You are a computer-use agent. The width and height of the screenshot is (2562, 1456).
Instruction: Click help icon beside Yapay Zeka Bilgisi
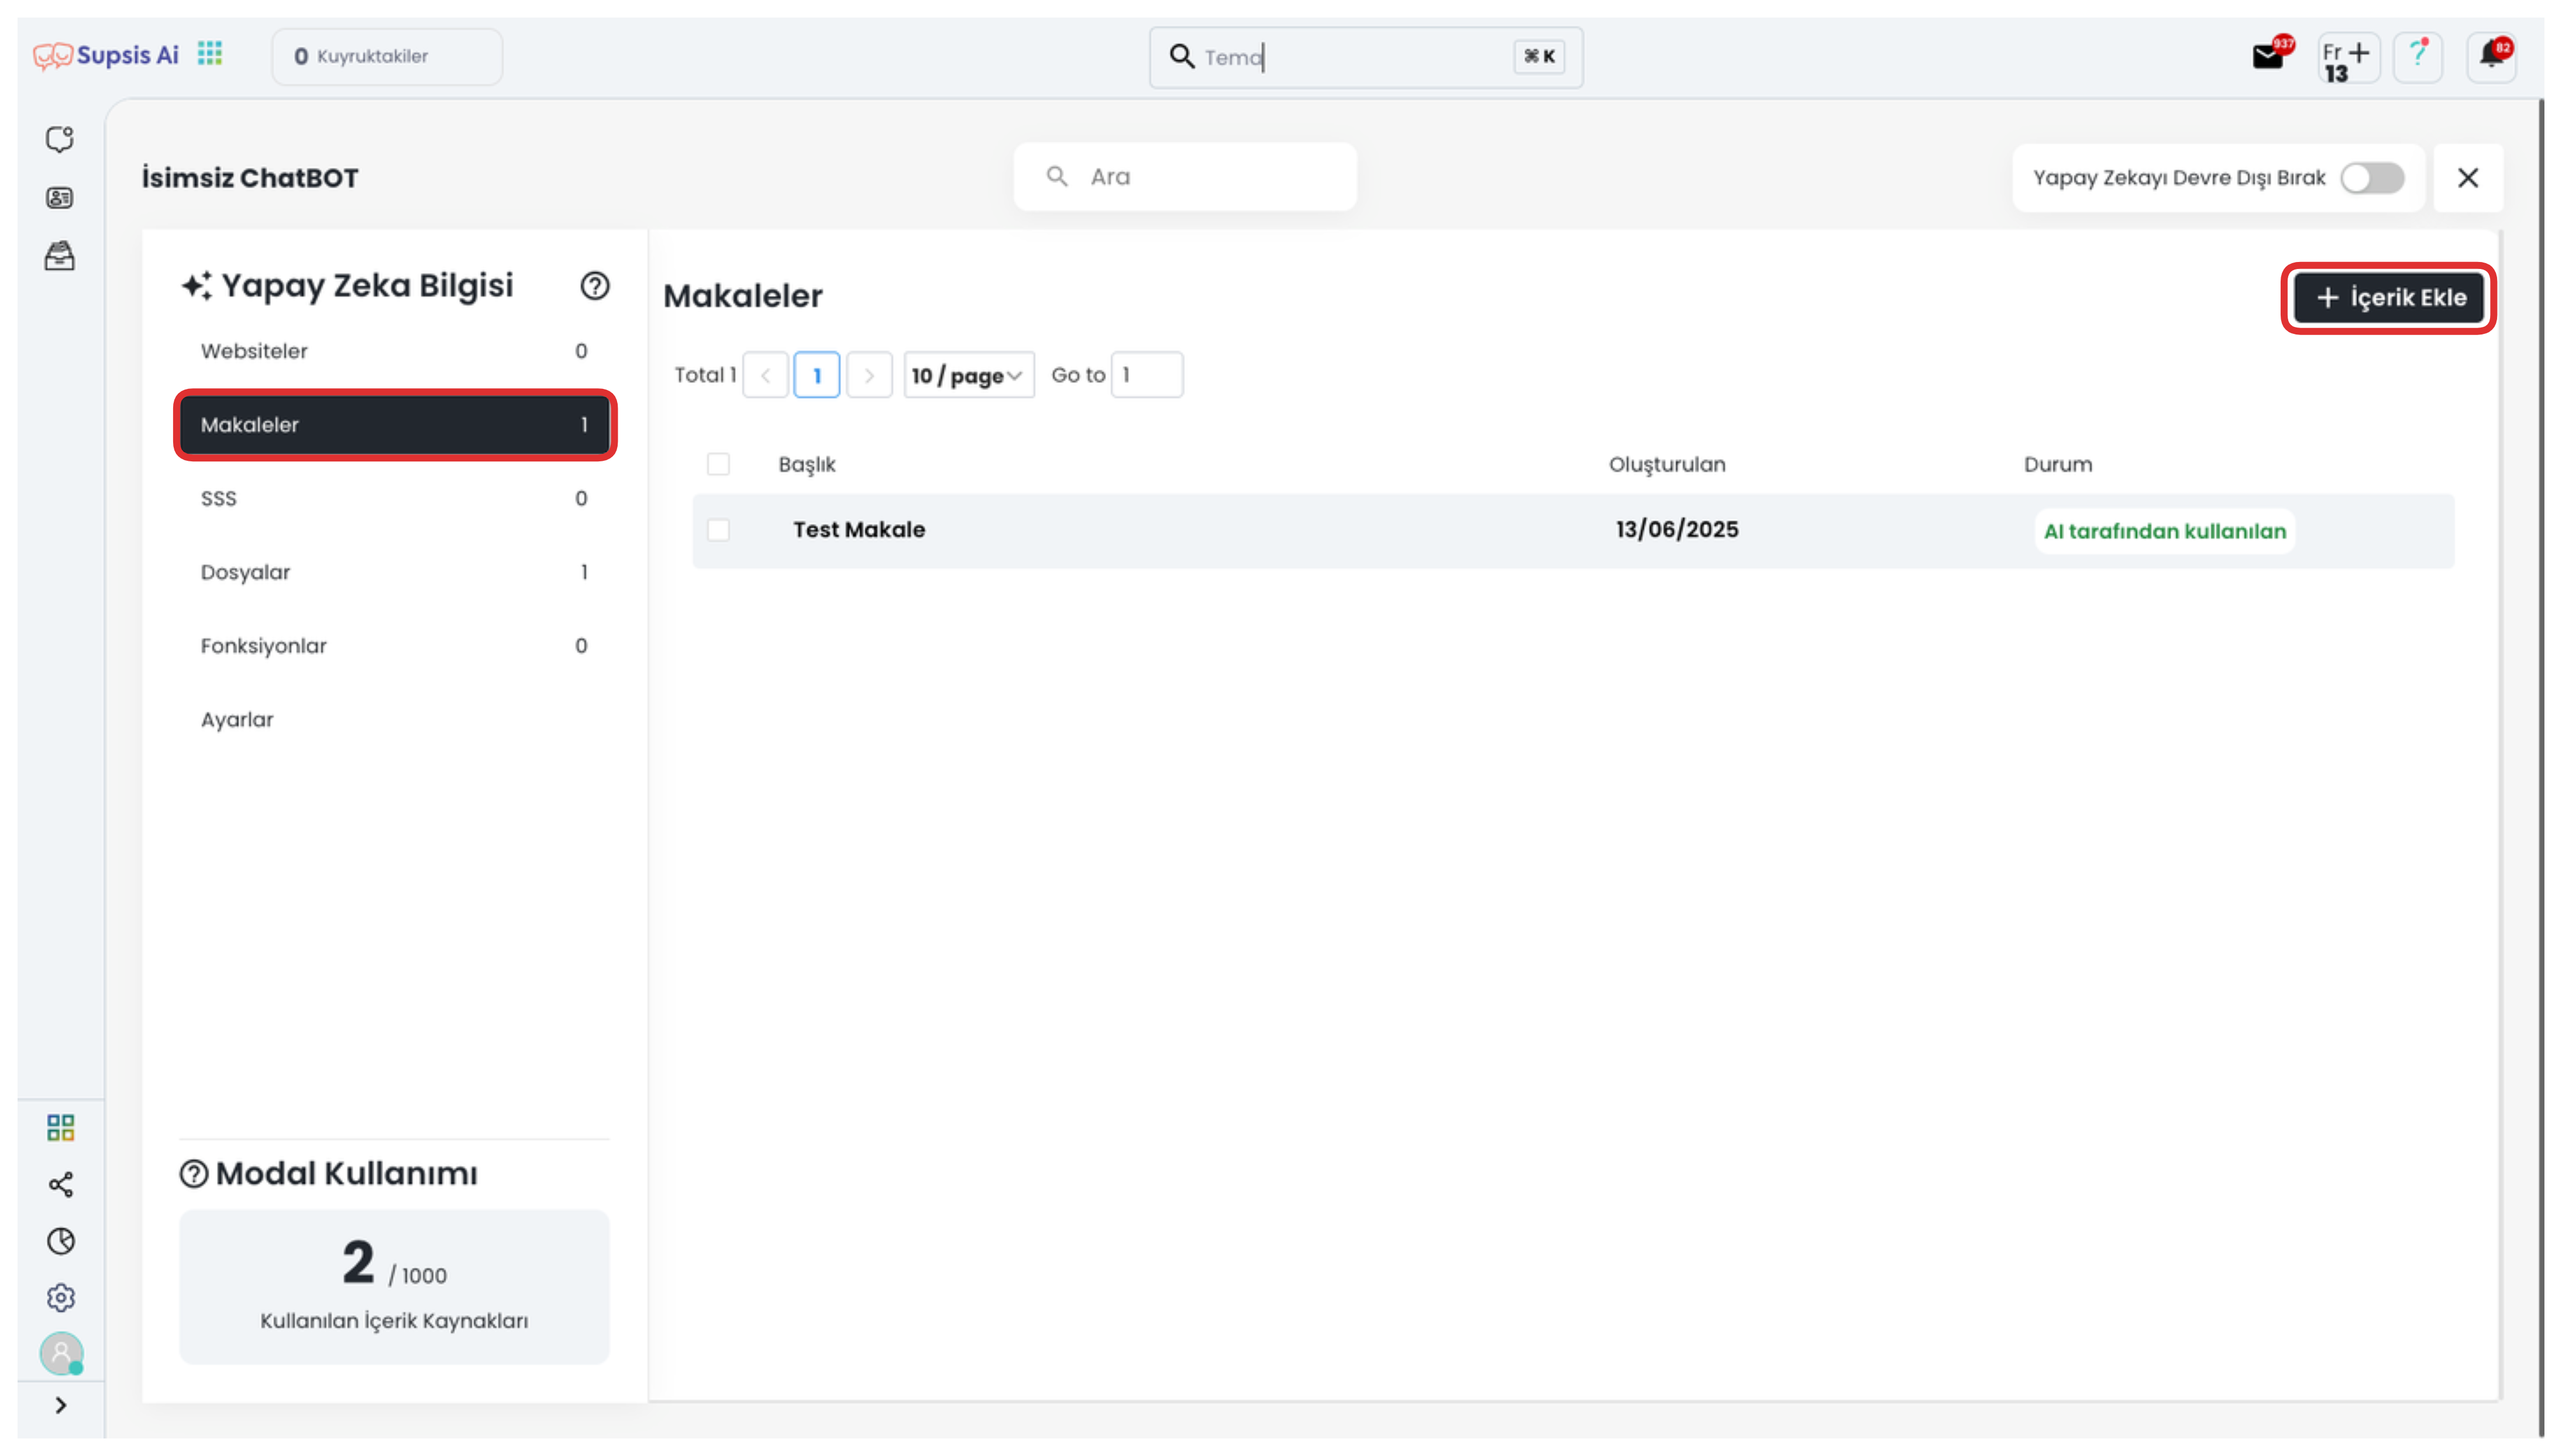tap(595, 286)
